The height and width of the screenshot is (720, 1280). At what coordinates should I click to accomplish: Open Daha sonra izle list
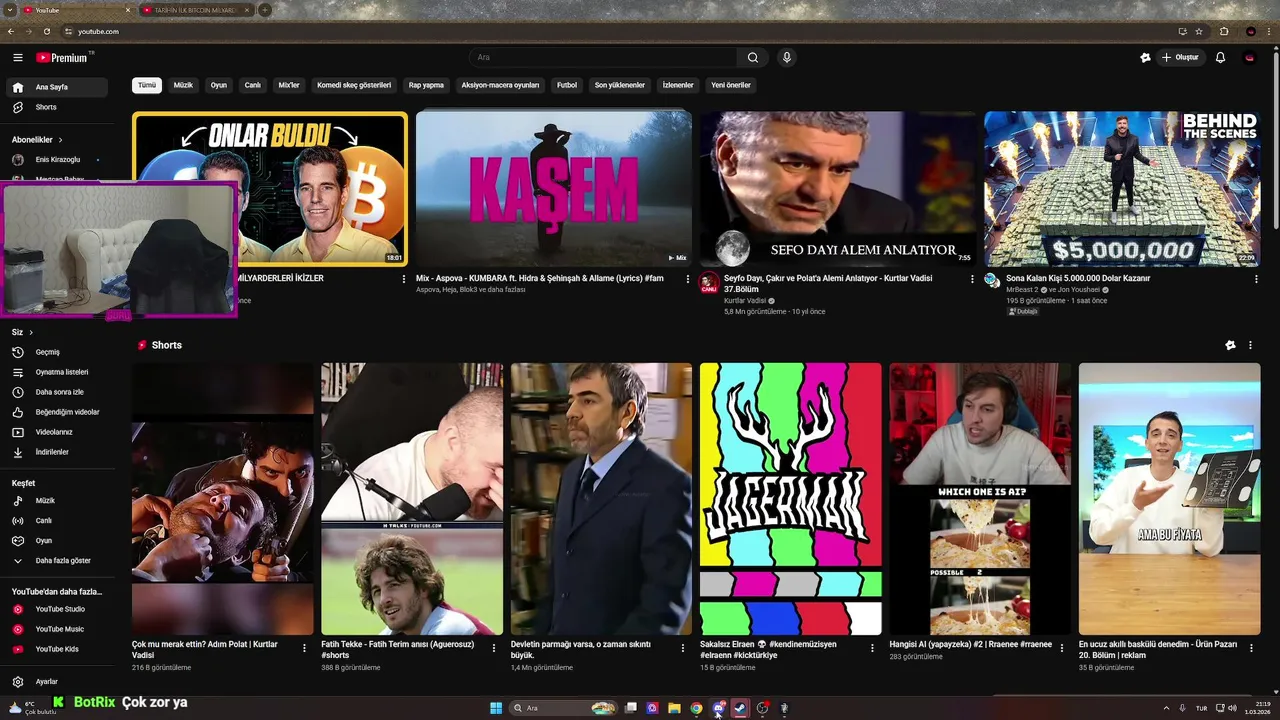pos(56,392)
